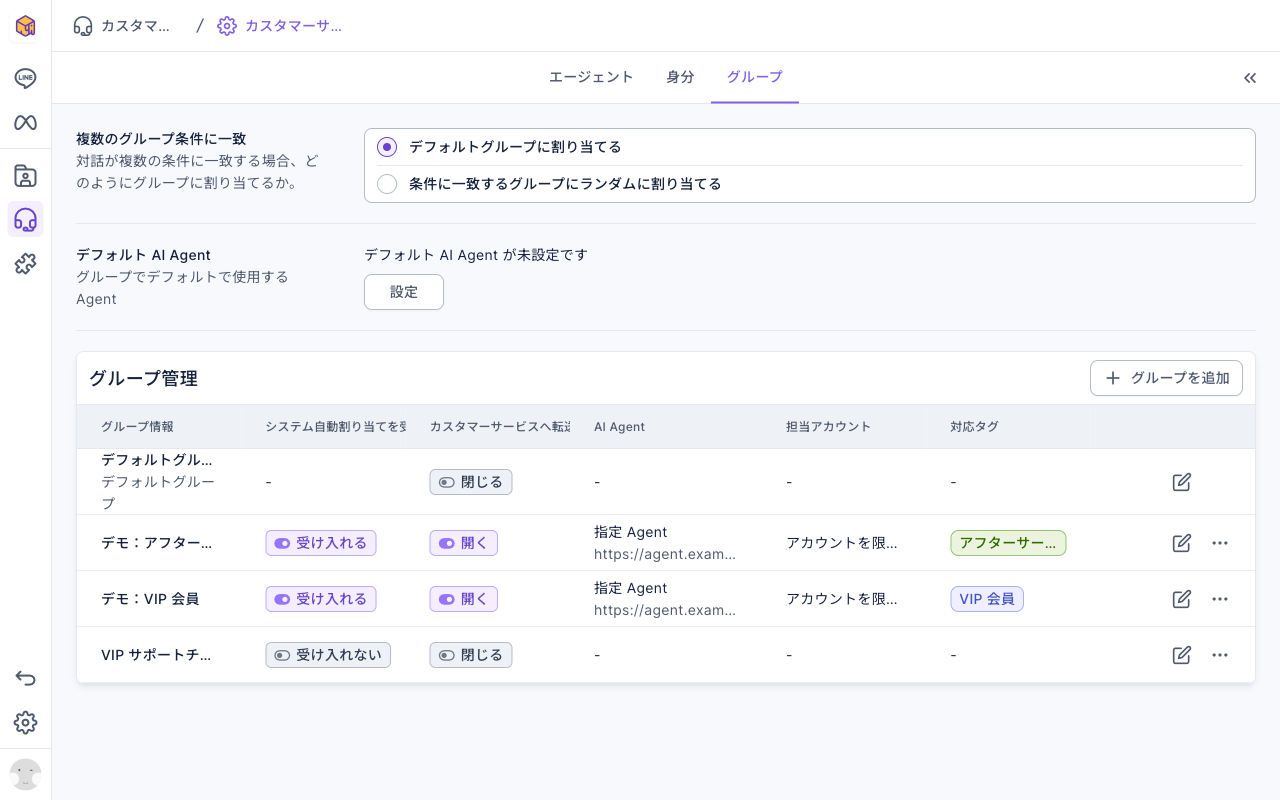Edit the デフォルトグループ row
Image resolution: width=1280 pixels, height=800 pixels.
click(x=1182, y=482)
